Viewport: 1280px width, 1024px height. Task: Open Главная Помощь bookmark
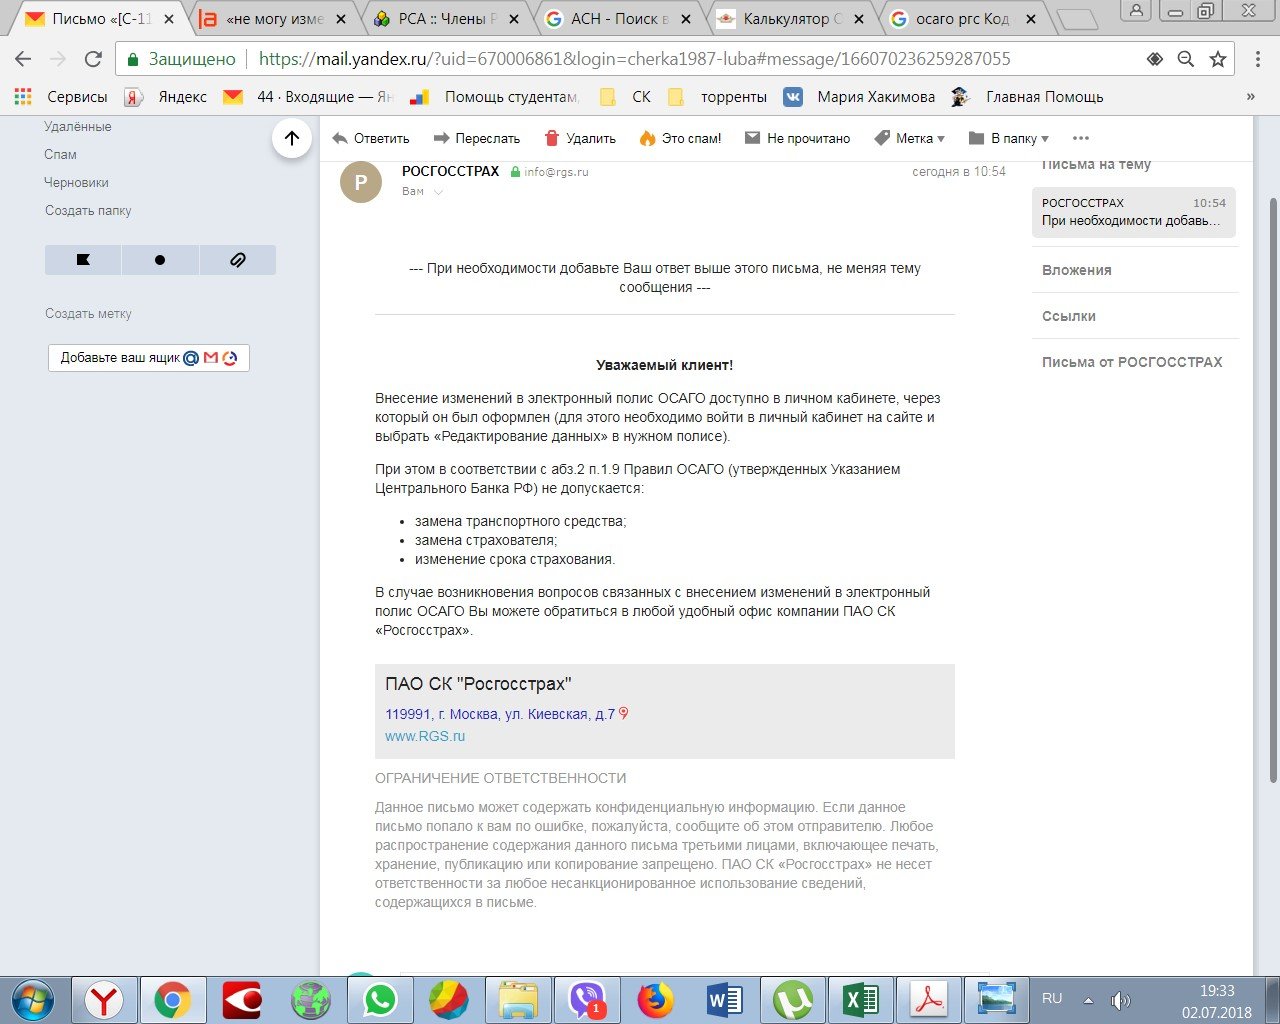pyautogui.click(x=1027, y=97)
